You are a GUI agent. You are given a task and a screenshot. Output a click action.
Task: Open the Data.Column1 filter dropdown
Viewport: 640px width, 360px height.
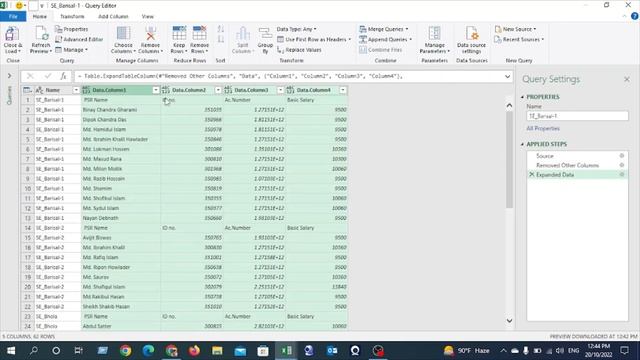pyautogui.click(x=156, y=90)
